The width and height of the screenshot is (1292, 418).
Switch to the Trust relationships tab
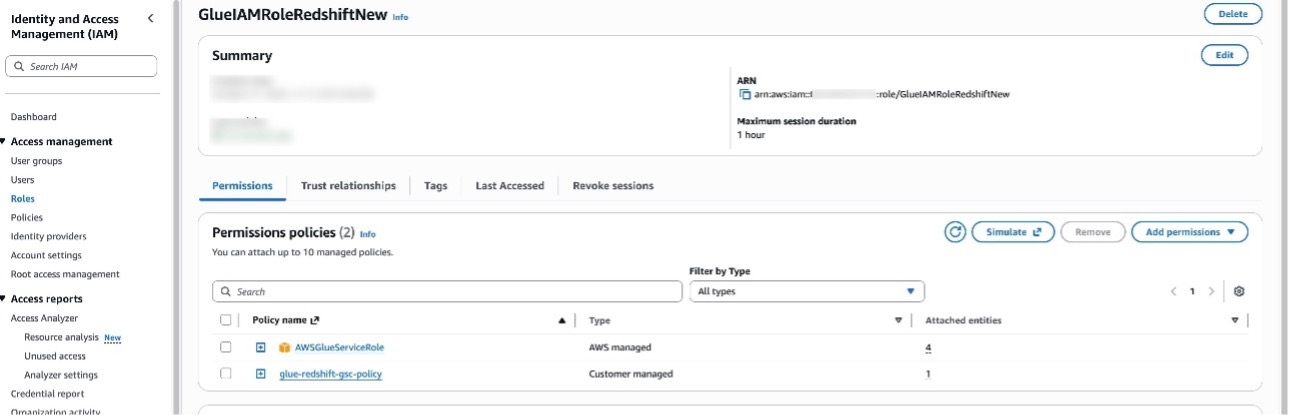[x=348, y=186]
